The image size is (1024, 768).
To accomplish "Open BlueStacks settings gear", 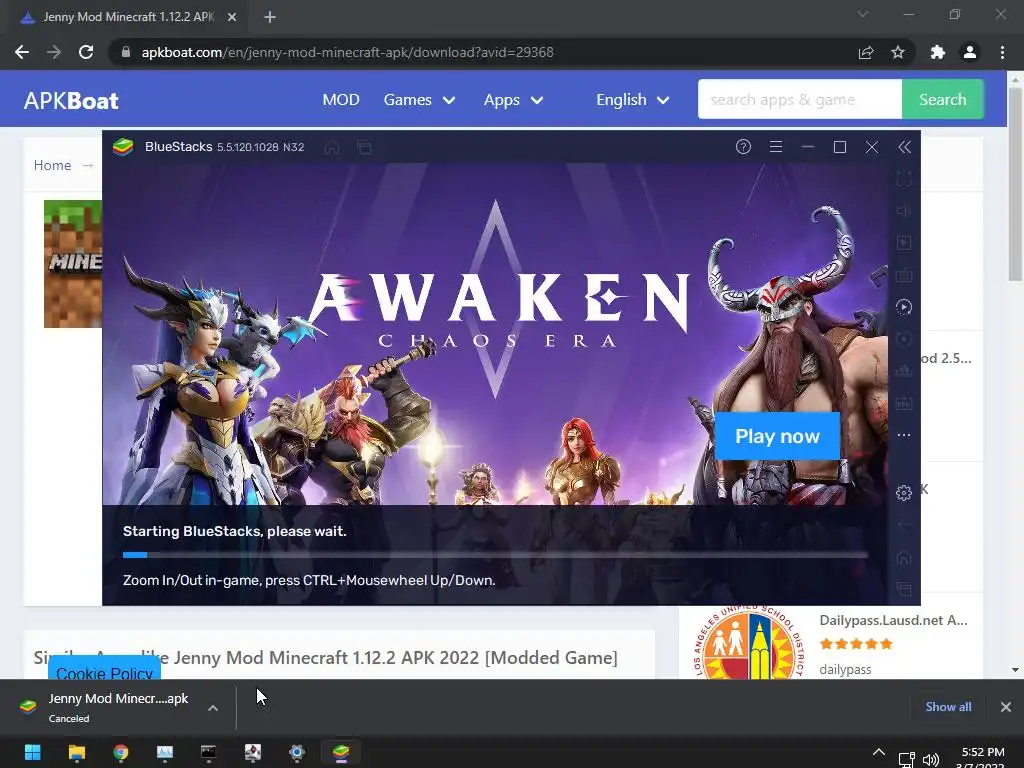I will [x=904, y=493].
